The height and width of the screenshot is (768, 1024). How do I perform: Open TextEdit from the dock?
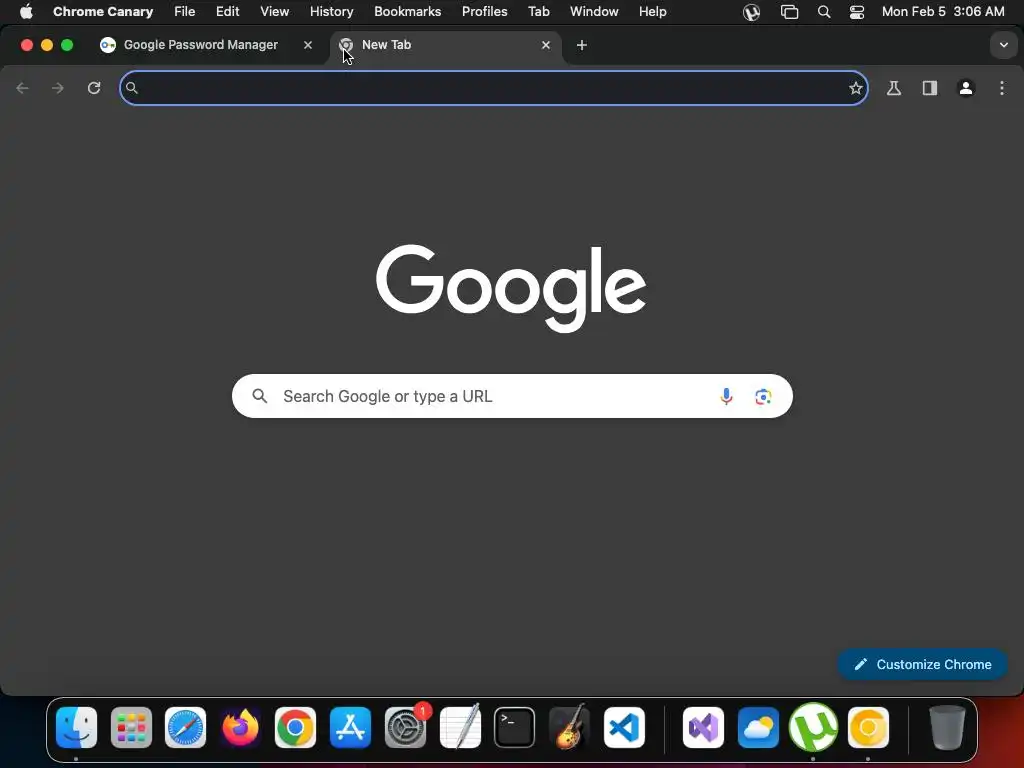pyautogui.click(x=460, y=727)
